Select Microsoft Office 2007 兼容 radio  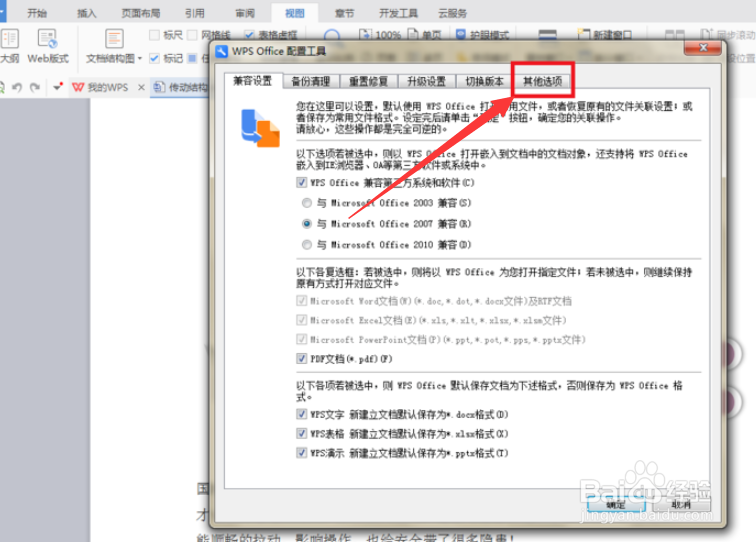coord(307,224)
